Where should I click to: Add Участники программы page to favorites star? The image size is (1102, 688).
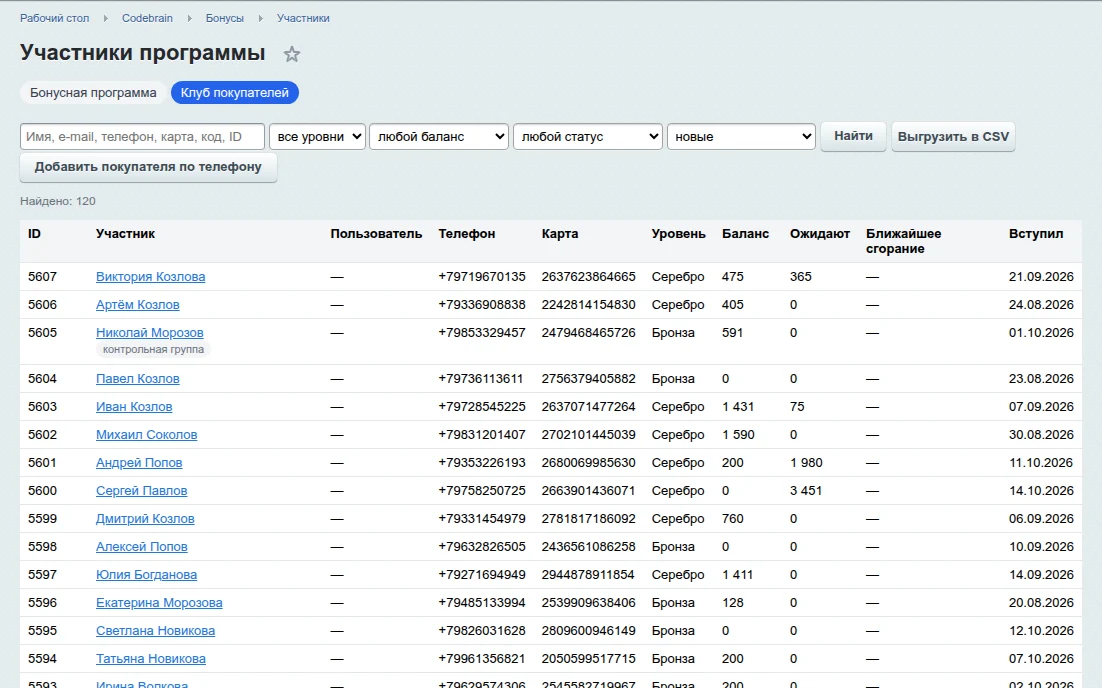292,54
